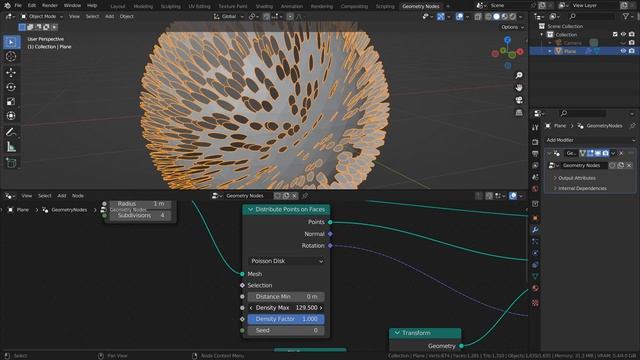The height and width of the screenshot is (360, 640).
Task: Toggle X-ray display in viewport header
Action: pyautogui.click(x=478, y=17)
